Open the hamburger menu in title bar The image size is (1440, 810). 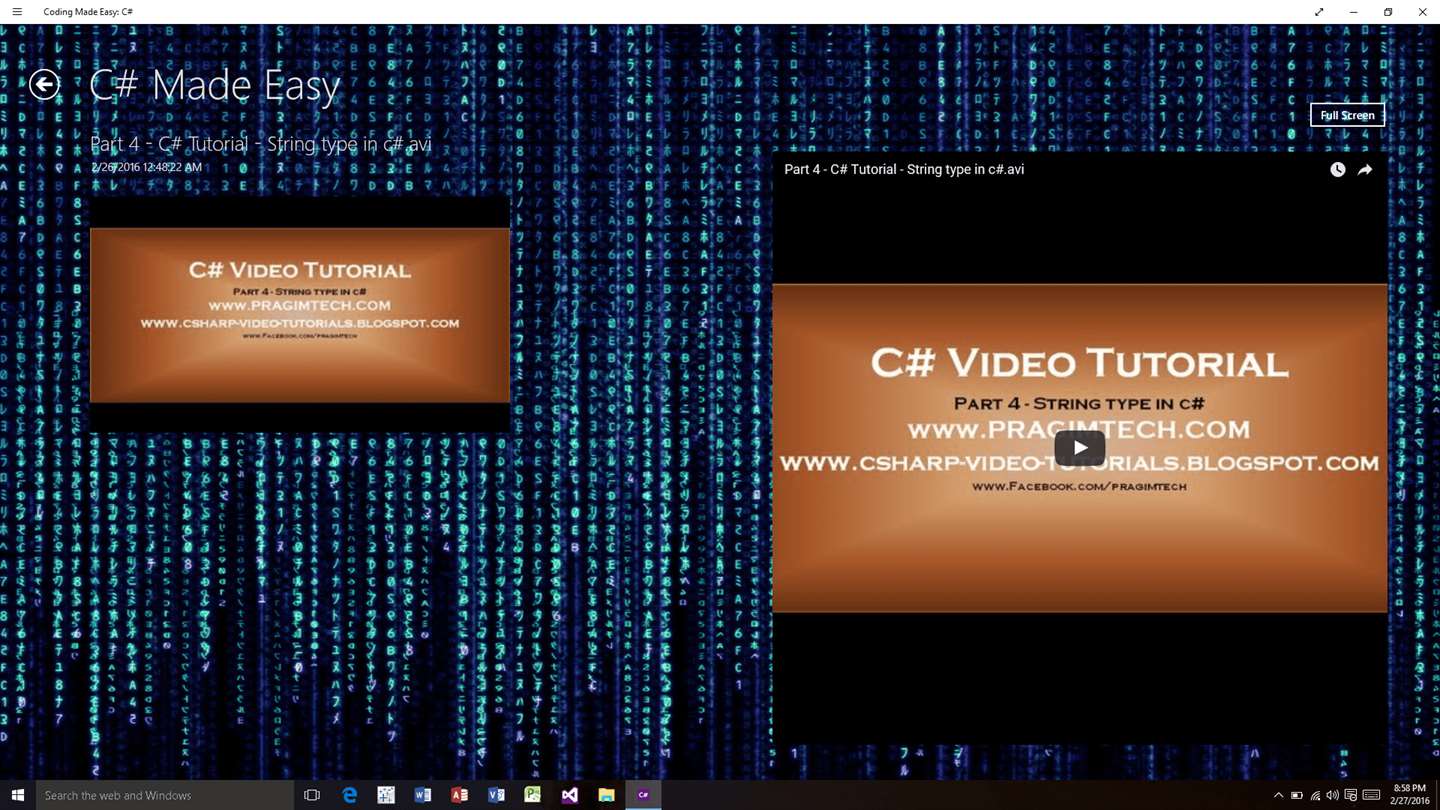coord(17,12)
